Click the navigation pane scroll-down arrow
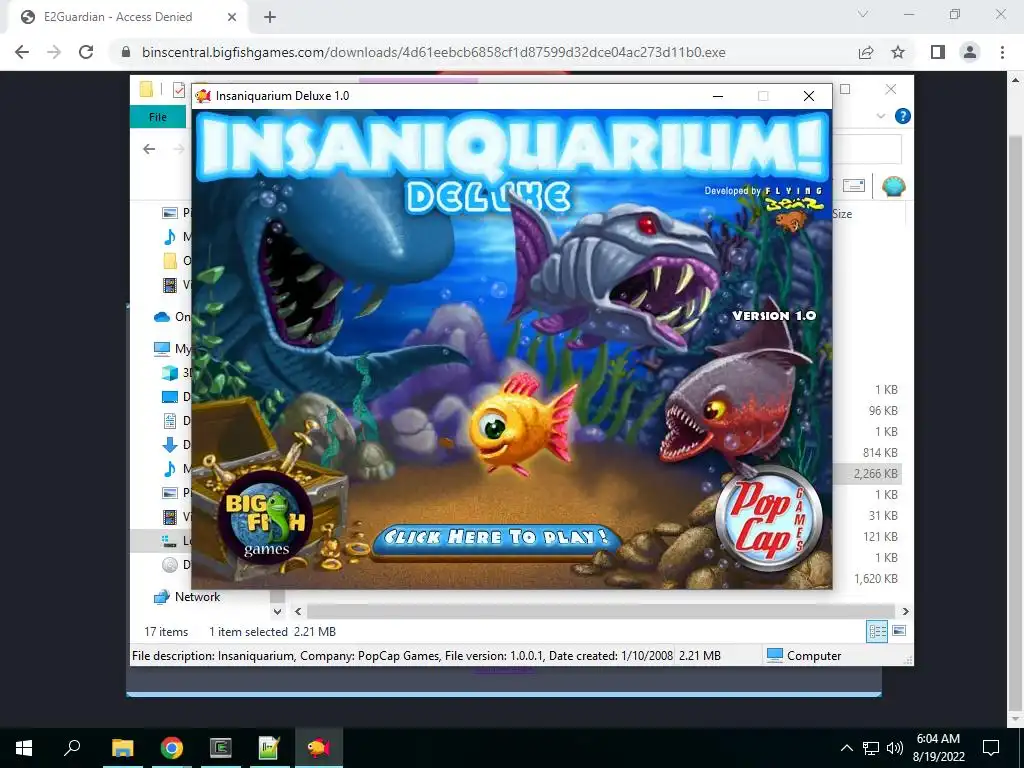The image size is (1024, 768). point(278,611)
